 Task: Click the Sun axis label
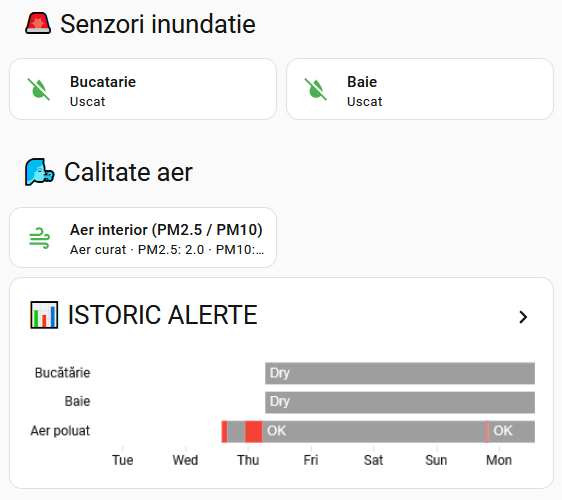click(x=436, y=460)
